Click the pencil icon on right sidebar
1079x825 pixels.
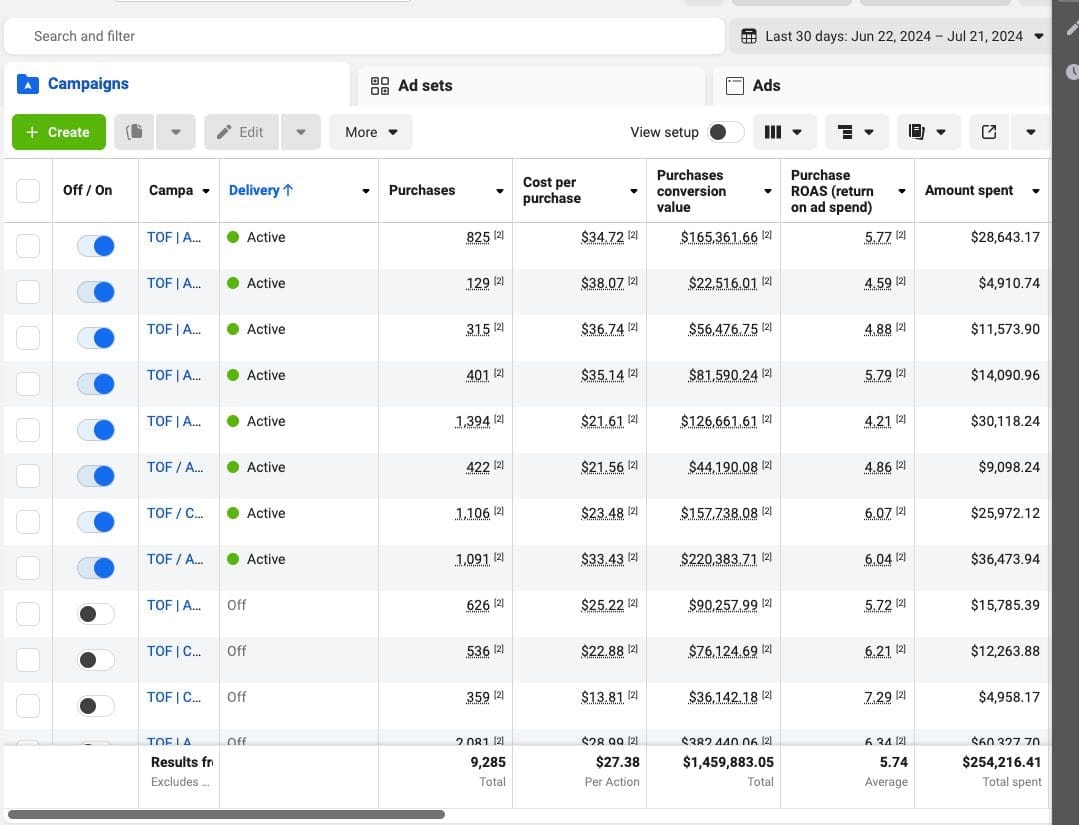point(1071,28)
